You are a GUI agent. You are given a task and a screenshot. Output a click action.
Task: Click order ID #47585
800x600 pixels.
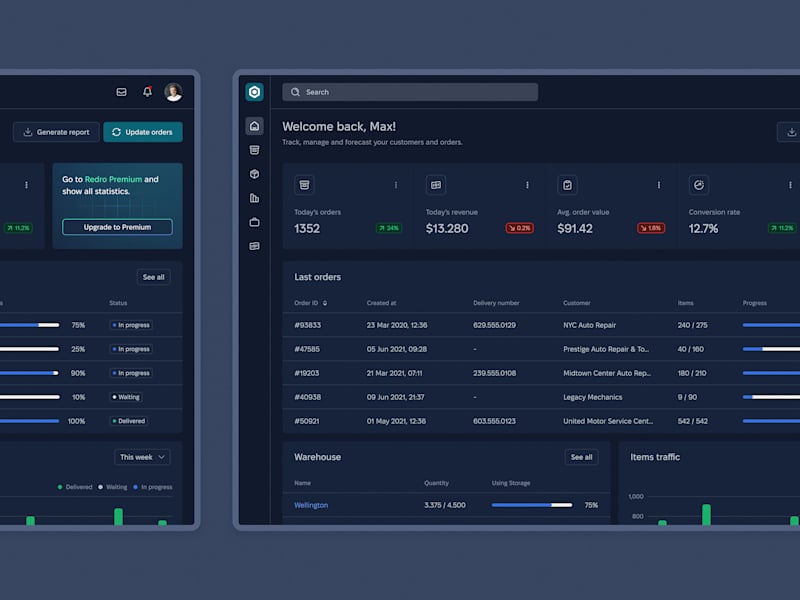(307, 349)
